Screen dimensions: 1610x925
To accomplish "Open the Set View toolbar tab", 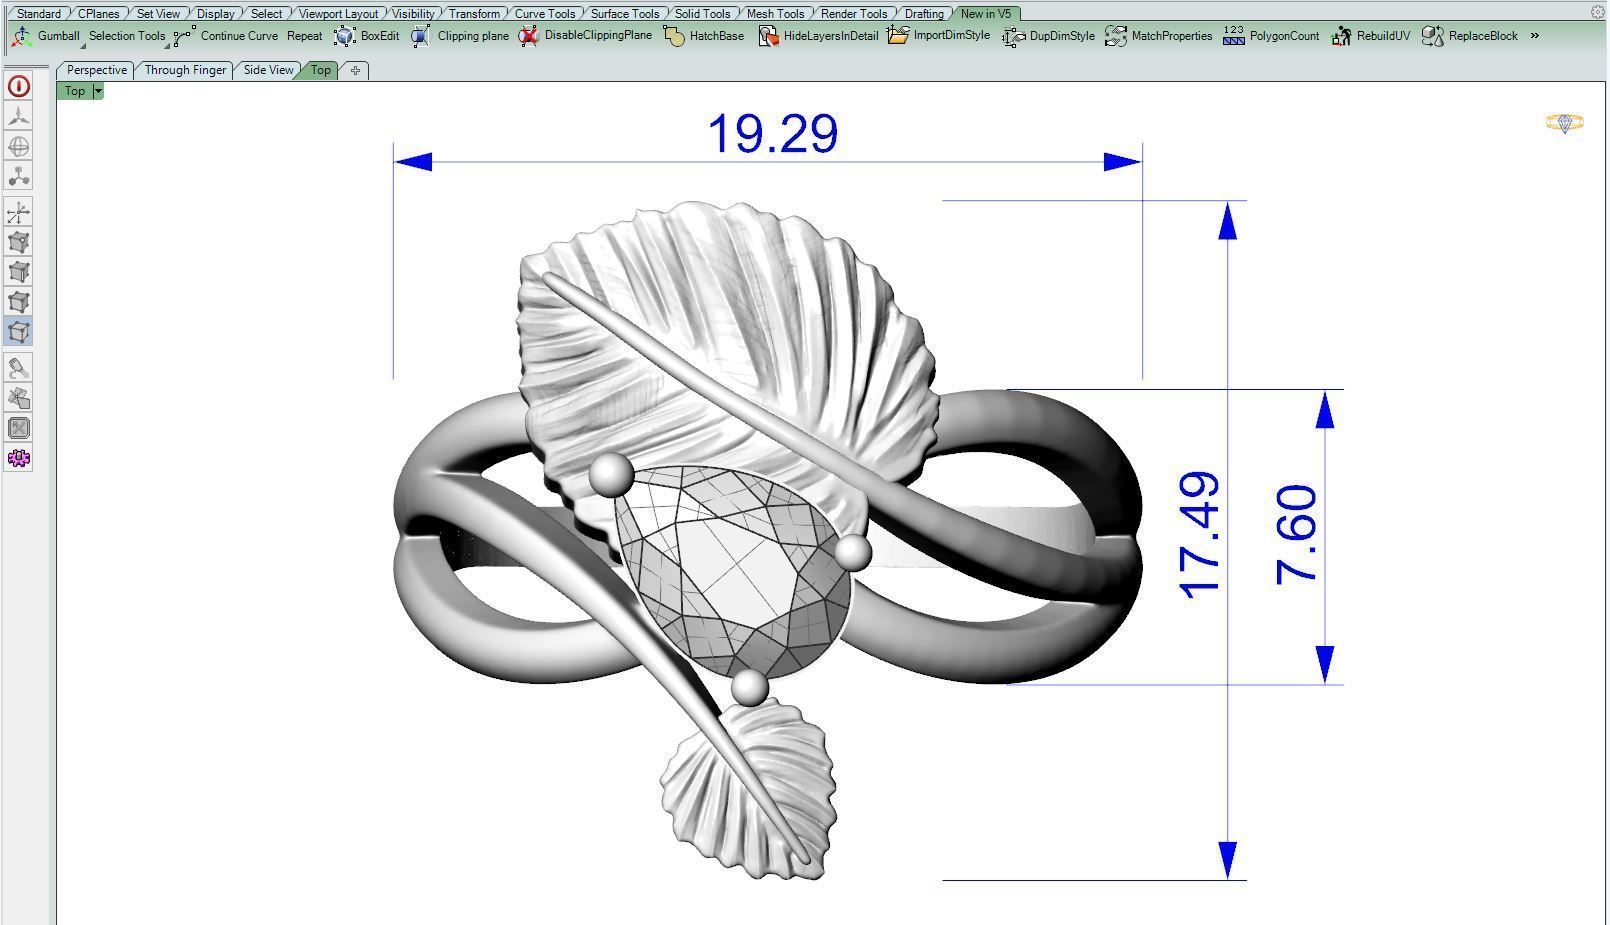I will (x=158, y=14).
